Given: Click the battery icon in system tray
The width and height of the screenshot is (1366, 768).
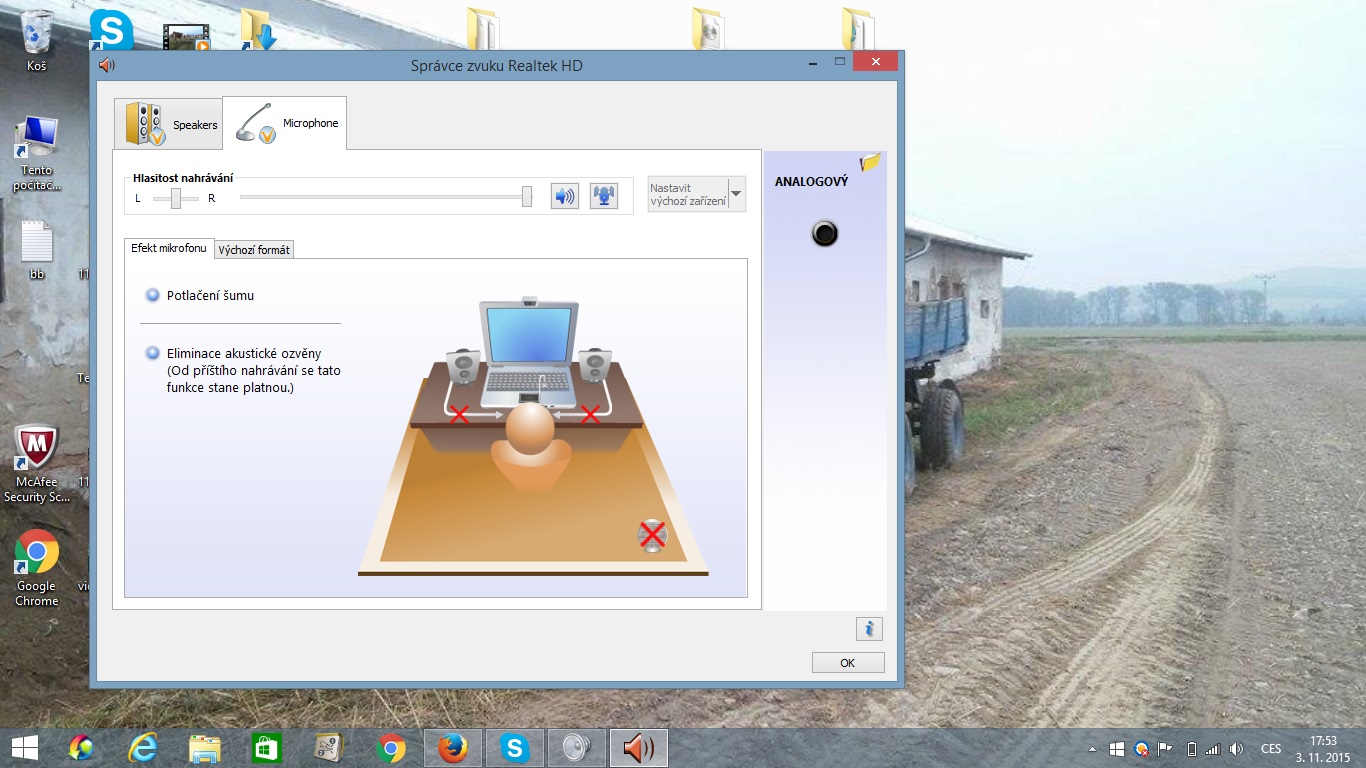Looking at the screenshot, I should click(x=1191, y=749).
